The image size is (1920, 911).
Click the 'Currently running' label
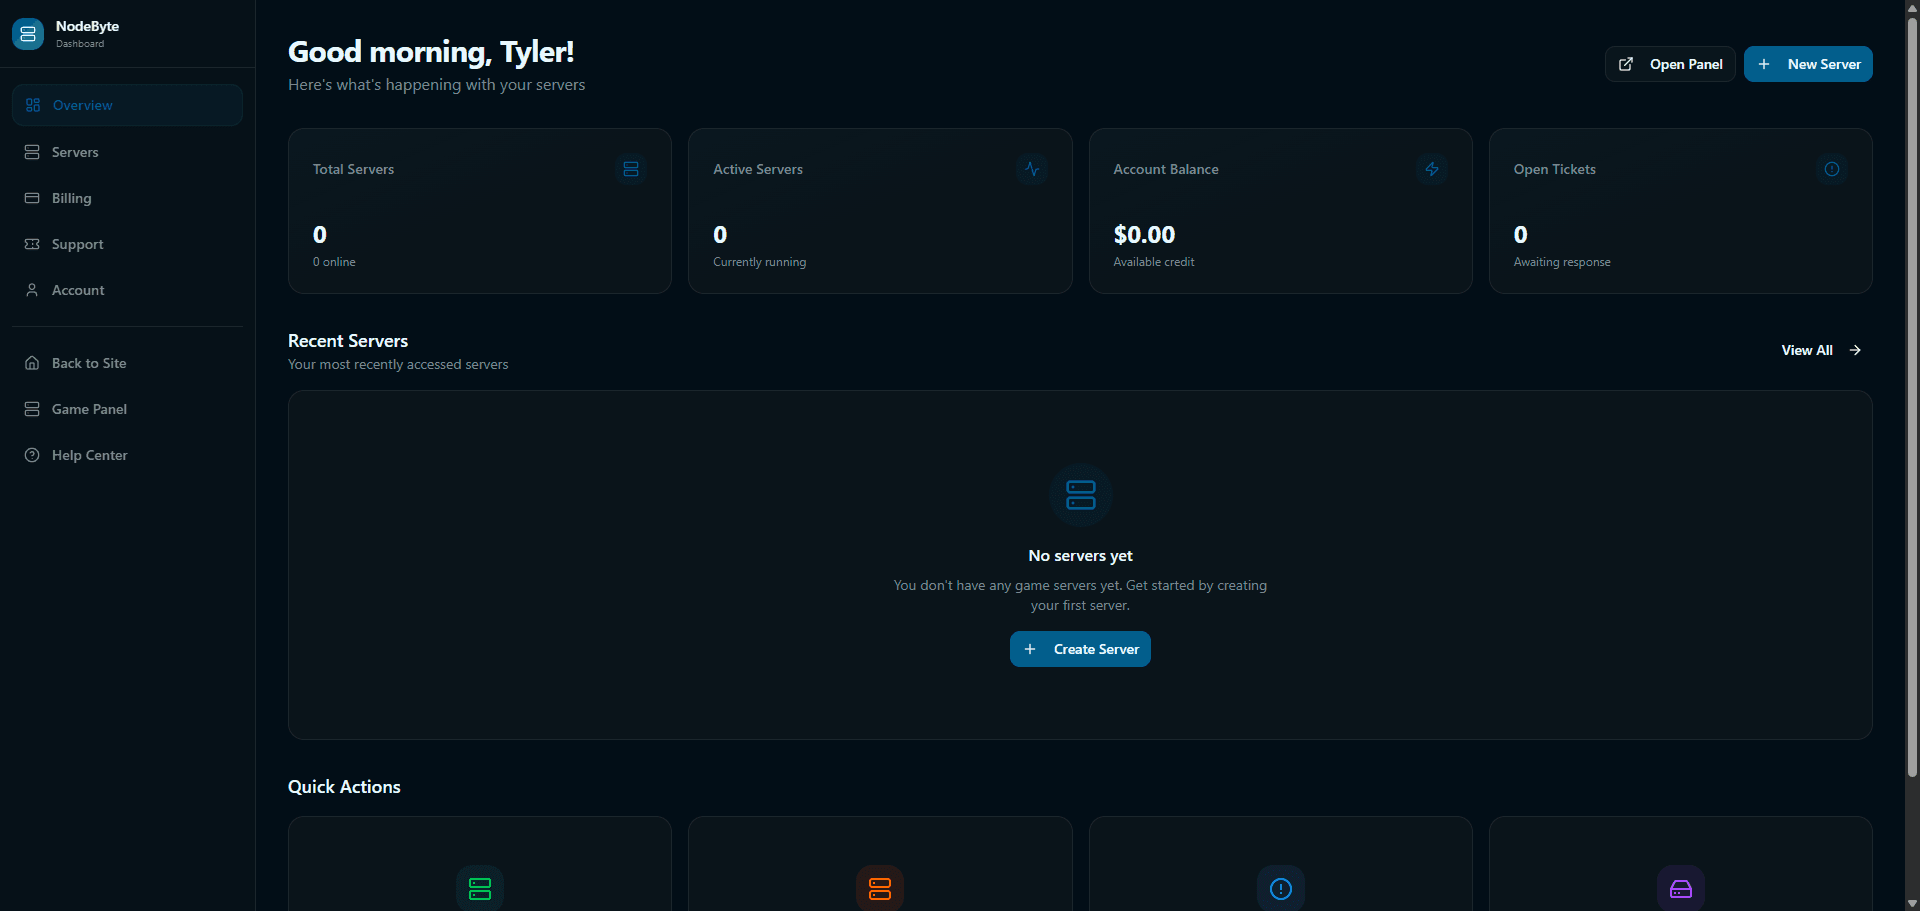(759, 262)
